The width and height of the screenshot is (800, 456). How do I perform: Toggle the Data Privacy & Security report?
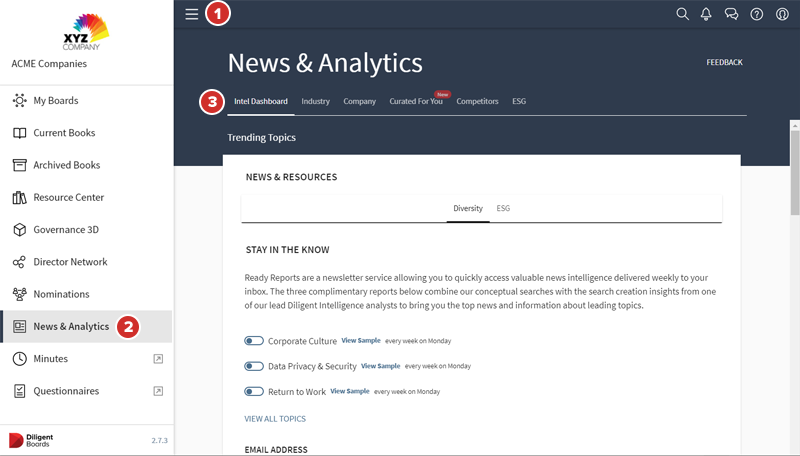[x=253, y=367]
